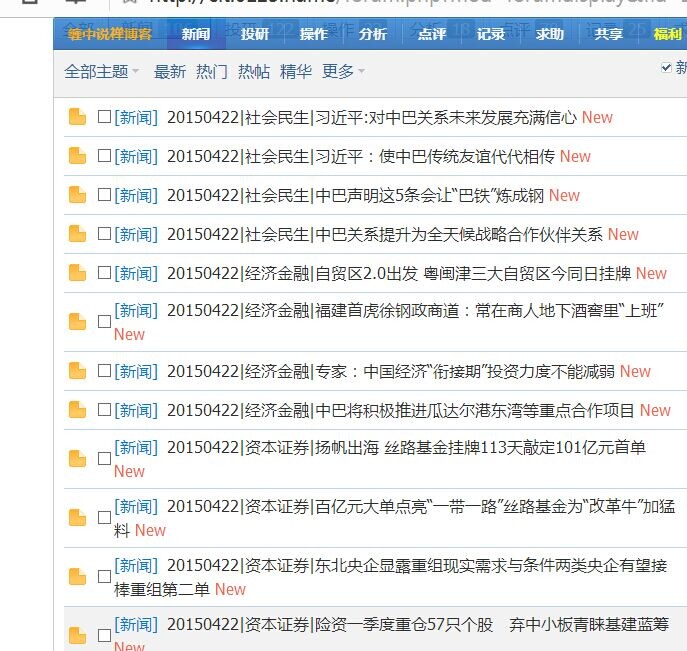The height and width of the screenshot is (651, 687).
Task: Untick the checked box at top right
Action: point(667,68)
